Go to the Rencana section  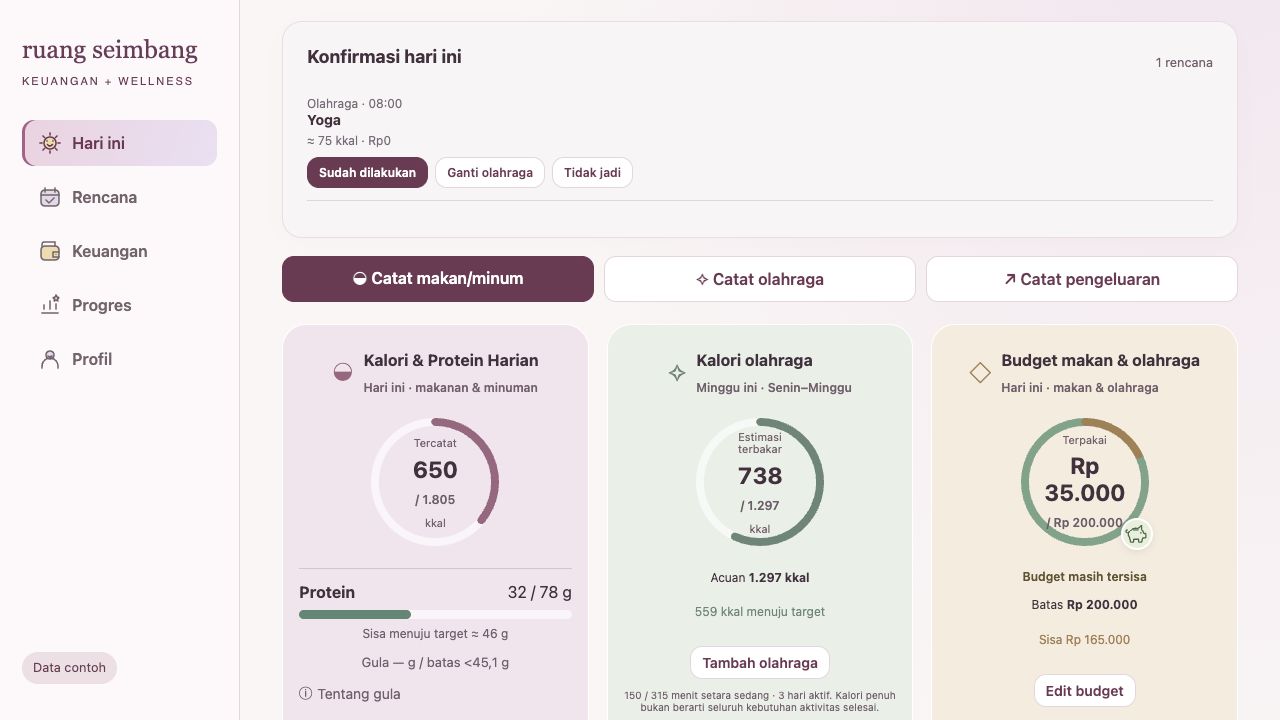(x=120, y=197)
